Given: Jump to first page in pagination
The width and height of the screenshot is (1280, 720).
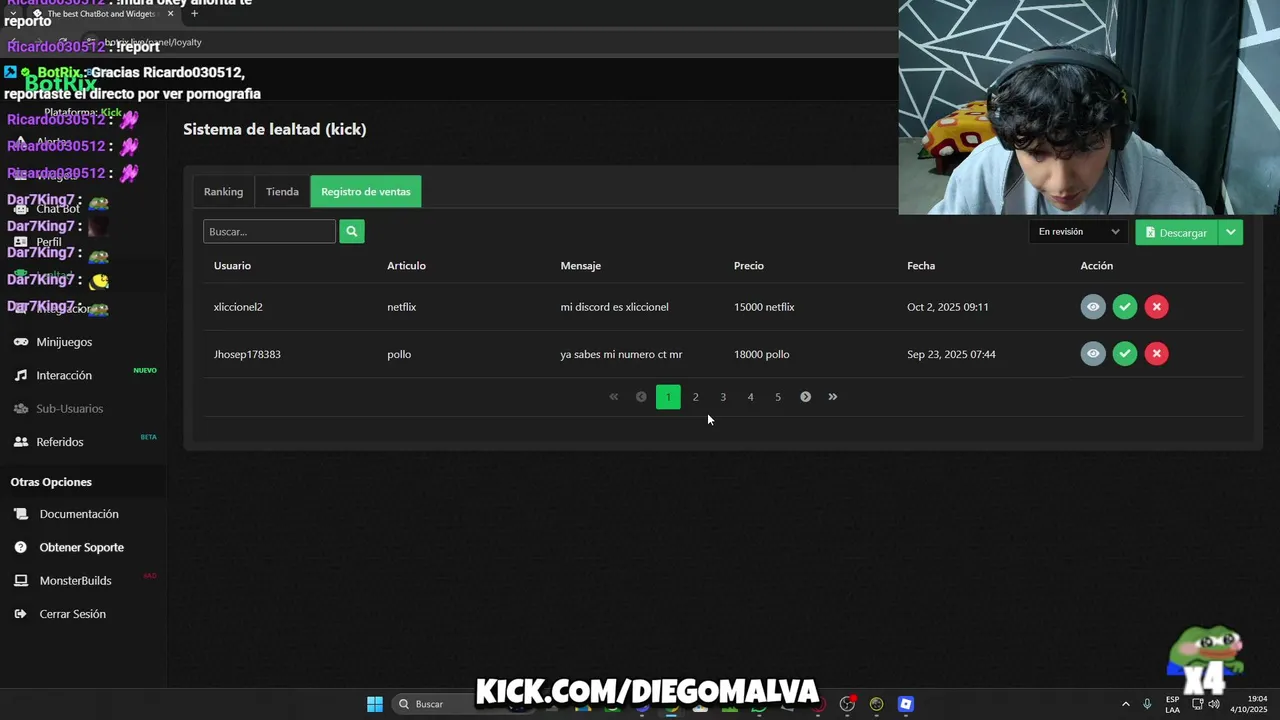Looking at the screenshot, I should [614, 397].
